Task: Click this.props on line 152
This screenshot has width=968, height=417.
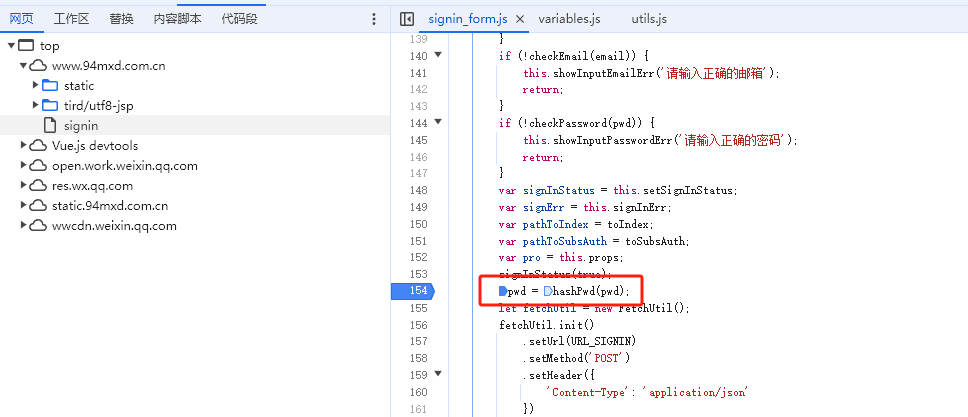Action: [x=591, y=258]
